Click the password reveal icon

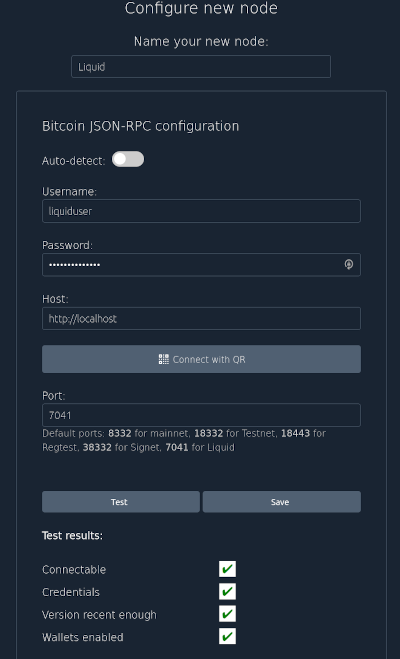[x=349, y=264]
